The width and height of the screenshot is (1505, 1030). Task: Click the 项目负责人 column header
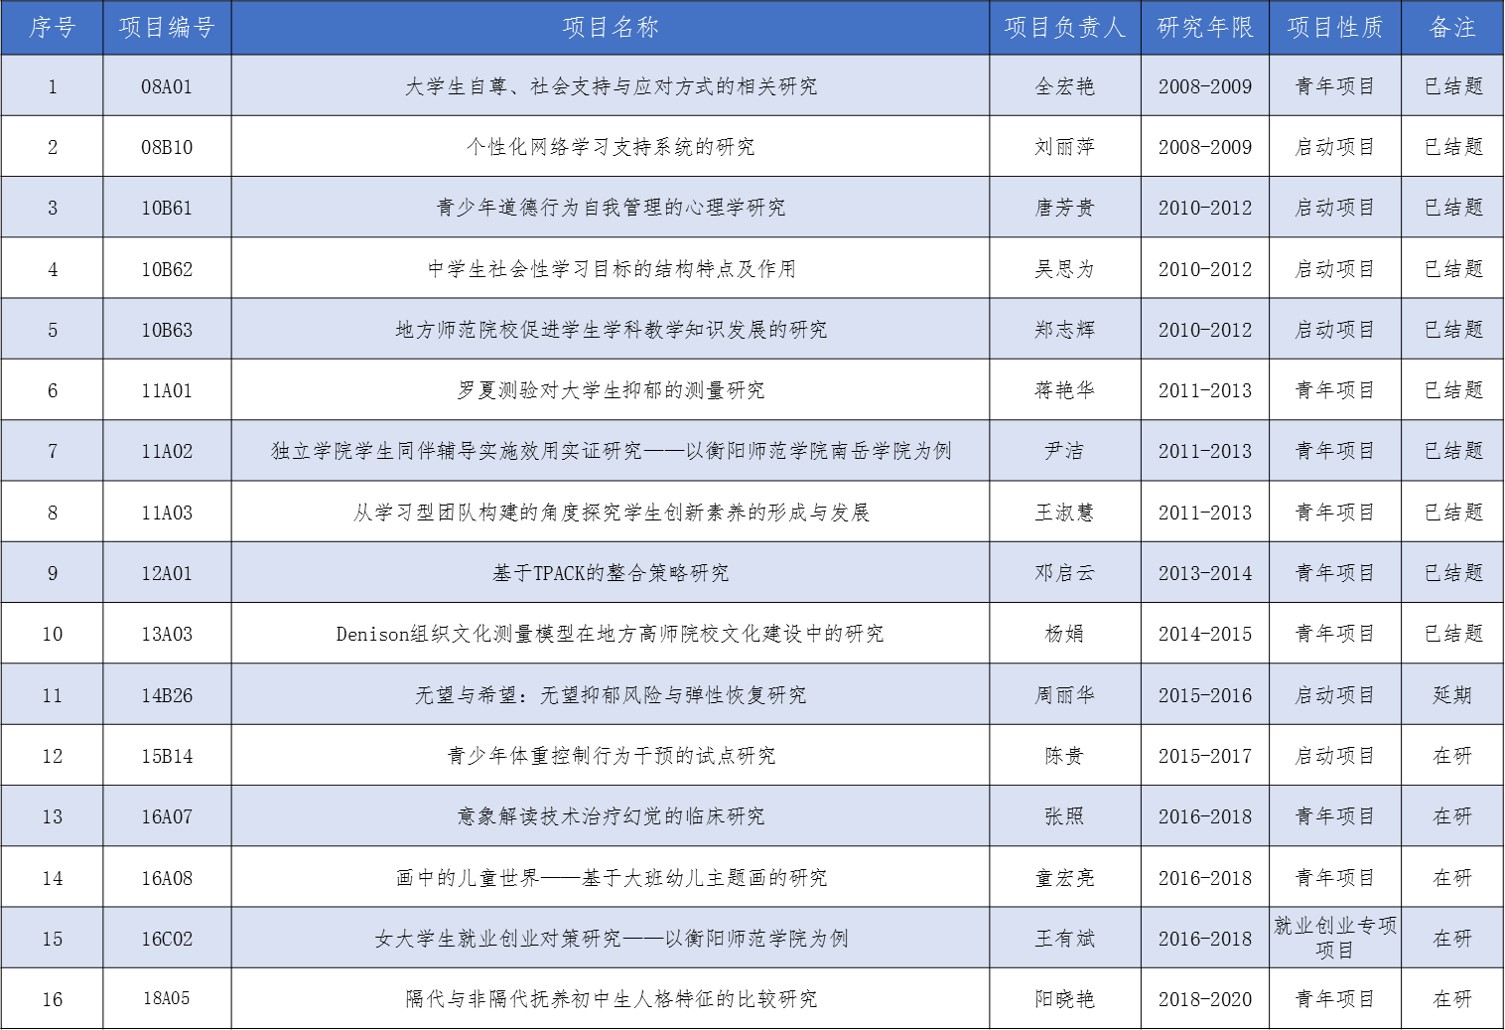[1065, 27]
